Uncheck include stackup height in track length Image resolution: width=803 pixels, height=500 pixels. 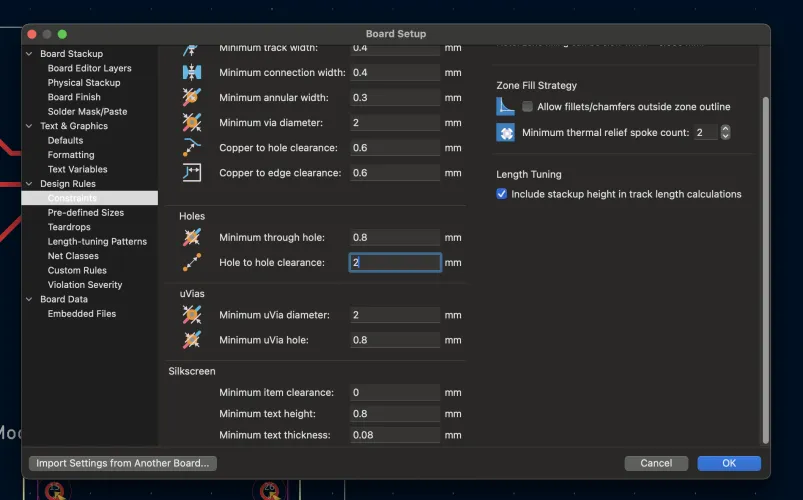(x=501, y=194)
